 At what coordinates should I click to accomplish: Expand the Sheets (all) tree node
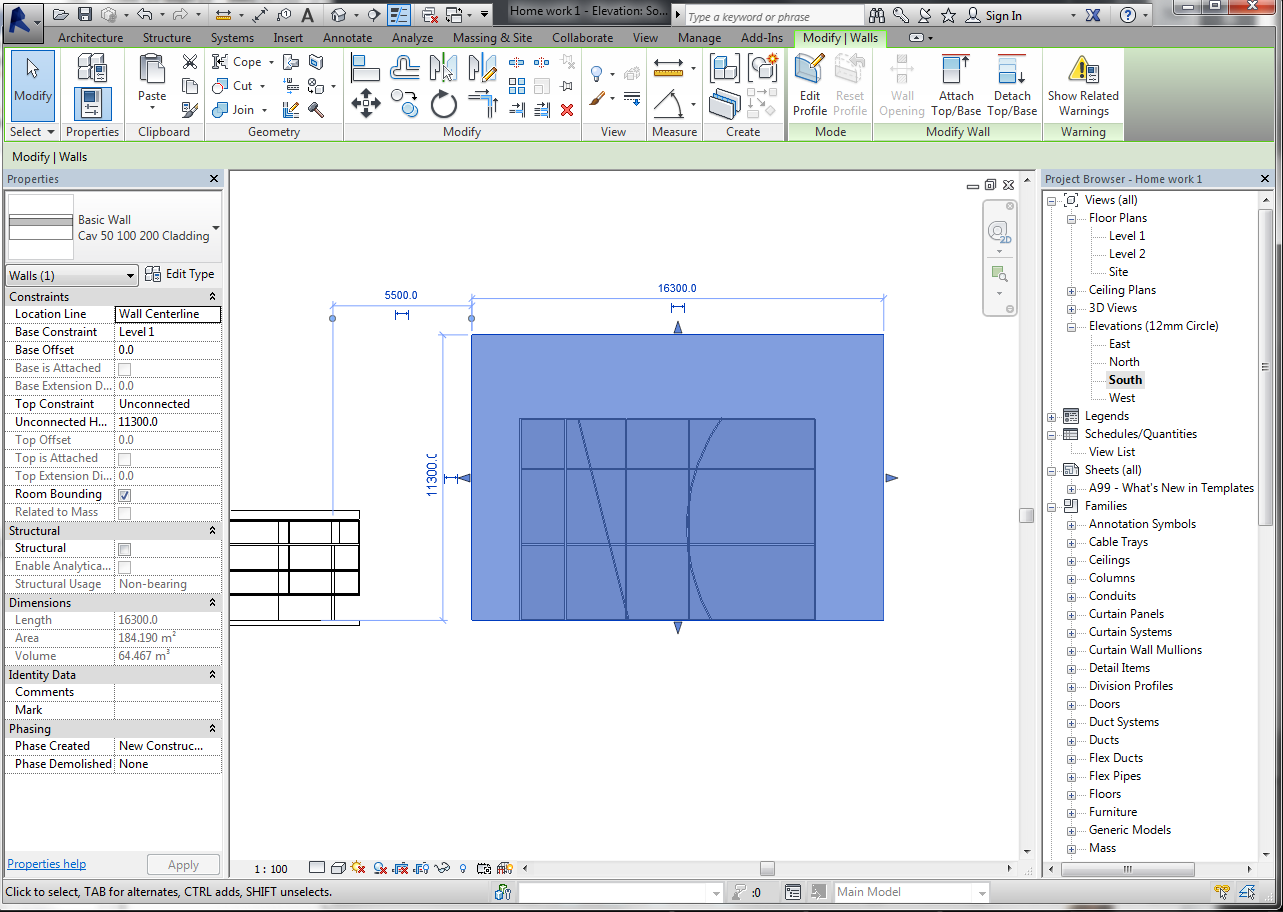coord(1052,469)
